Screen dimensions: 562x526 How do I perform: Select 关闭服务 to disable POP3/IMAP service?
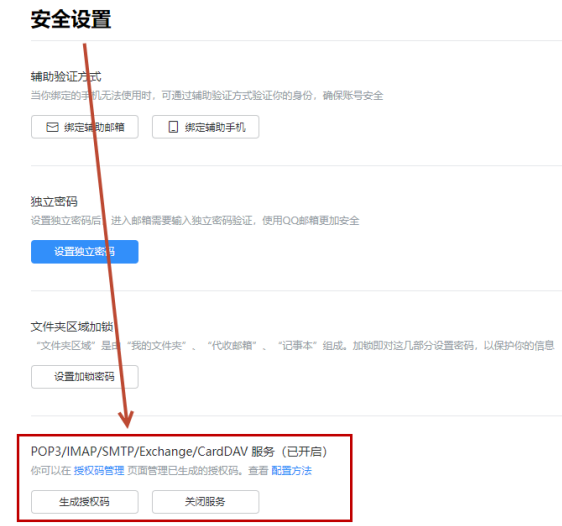click(x=205, y=502)
